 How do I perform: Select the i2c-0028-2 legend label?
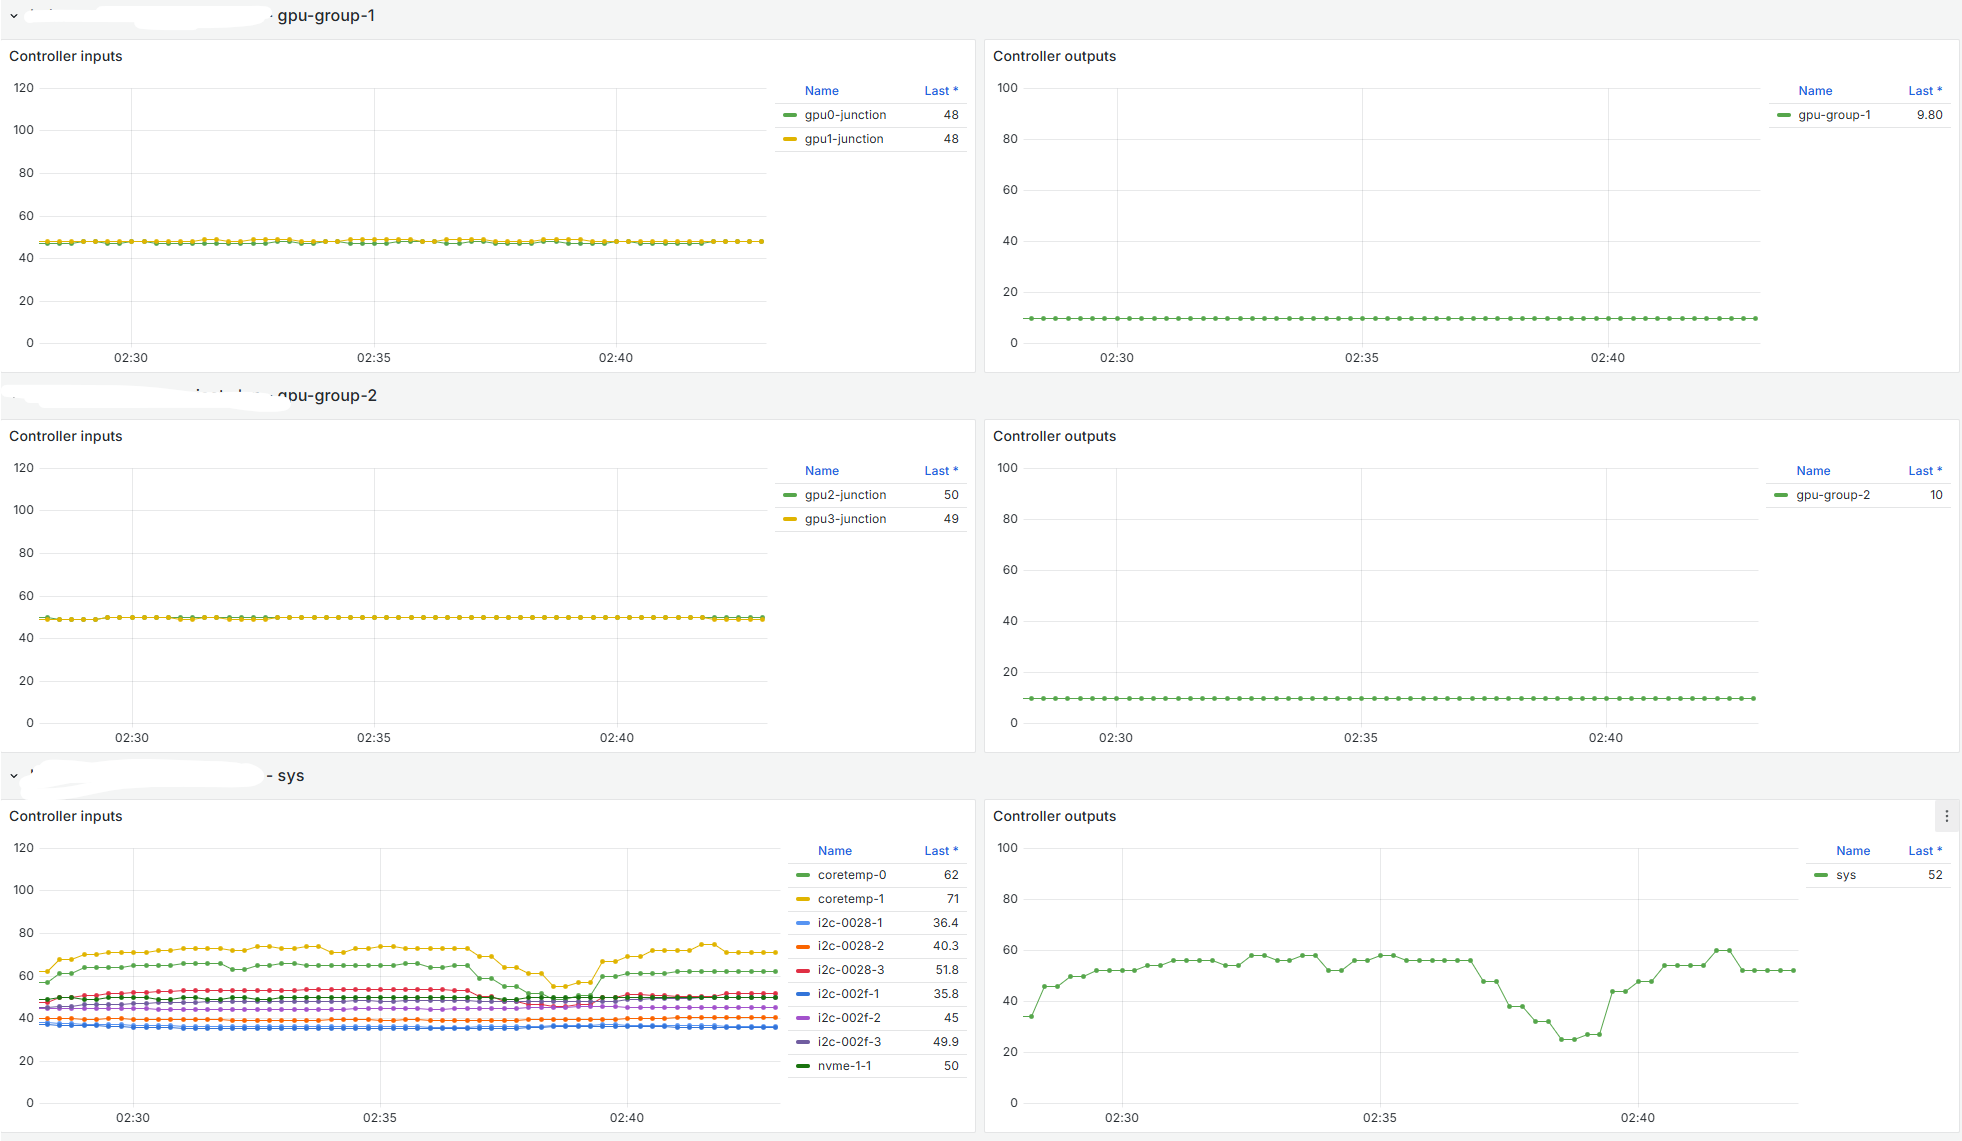[x=851, y=946]
